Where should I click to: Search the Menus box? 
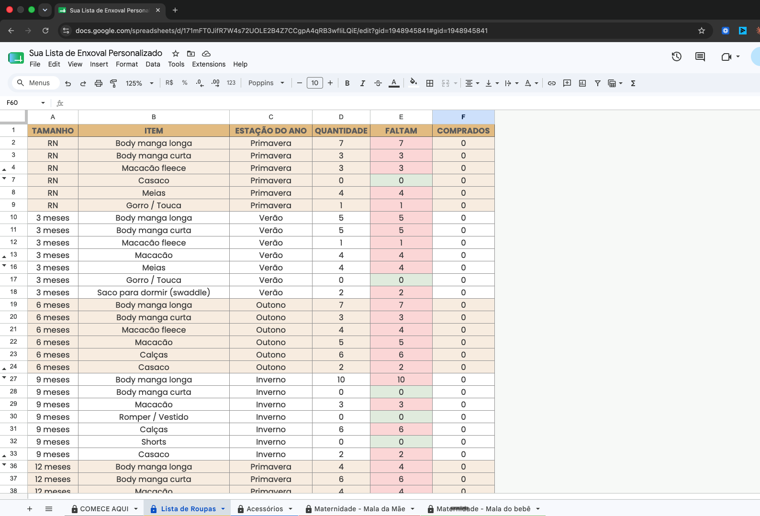click(35, 83)
